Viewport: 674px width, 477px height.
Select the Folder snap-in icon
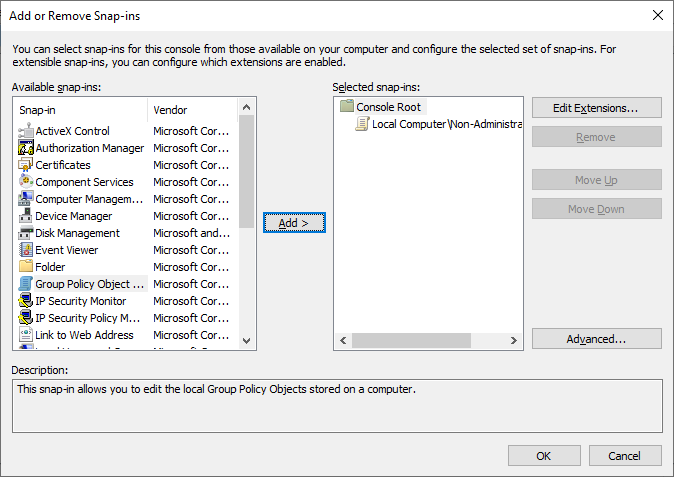[x=26, y=267]
